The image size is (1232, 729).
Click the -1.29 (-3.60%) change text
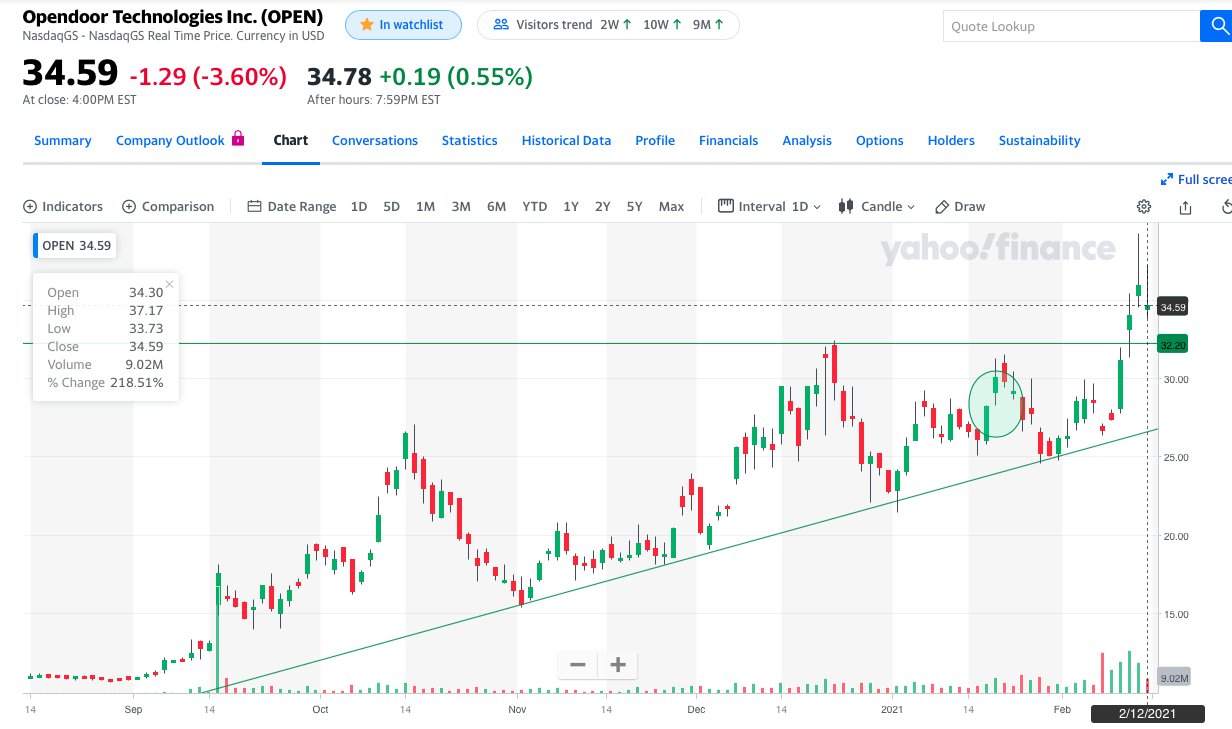coord(208,76)
